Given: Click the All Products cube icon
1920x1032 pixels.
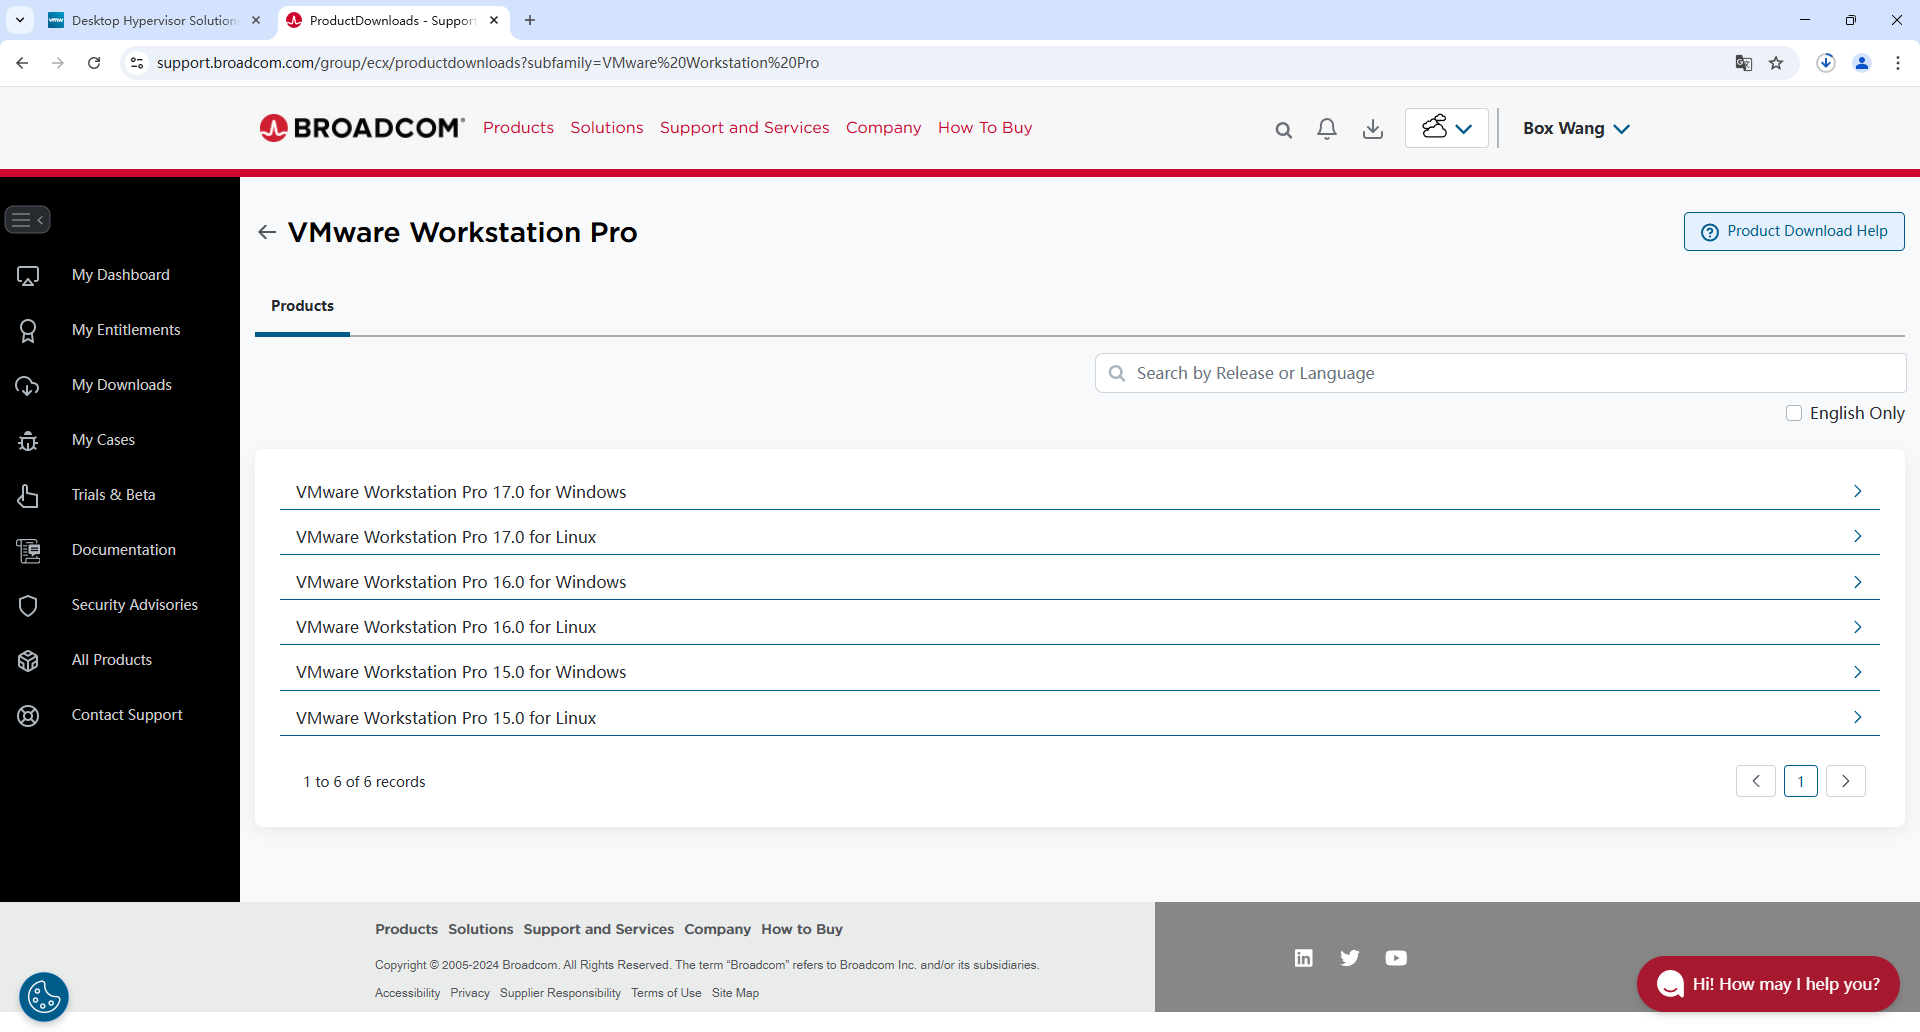Looking at the screenshot, I should point(28,661).
